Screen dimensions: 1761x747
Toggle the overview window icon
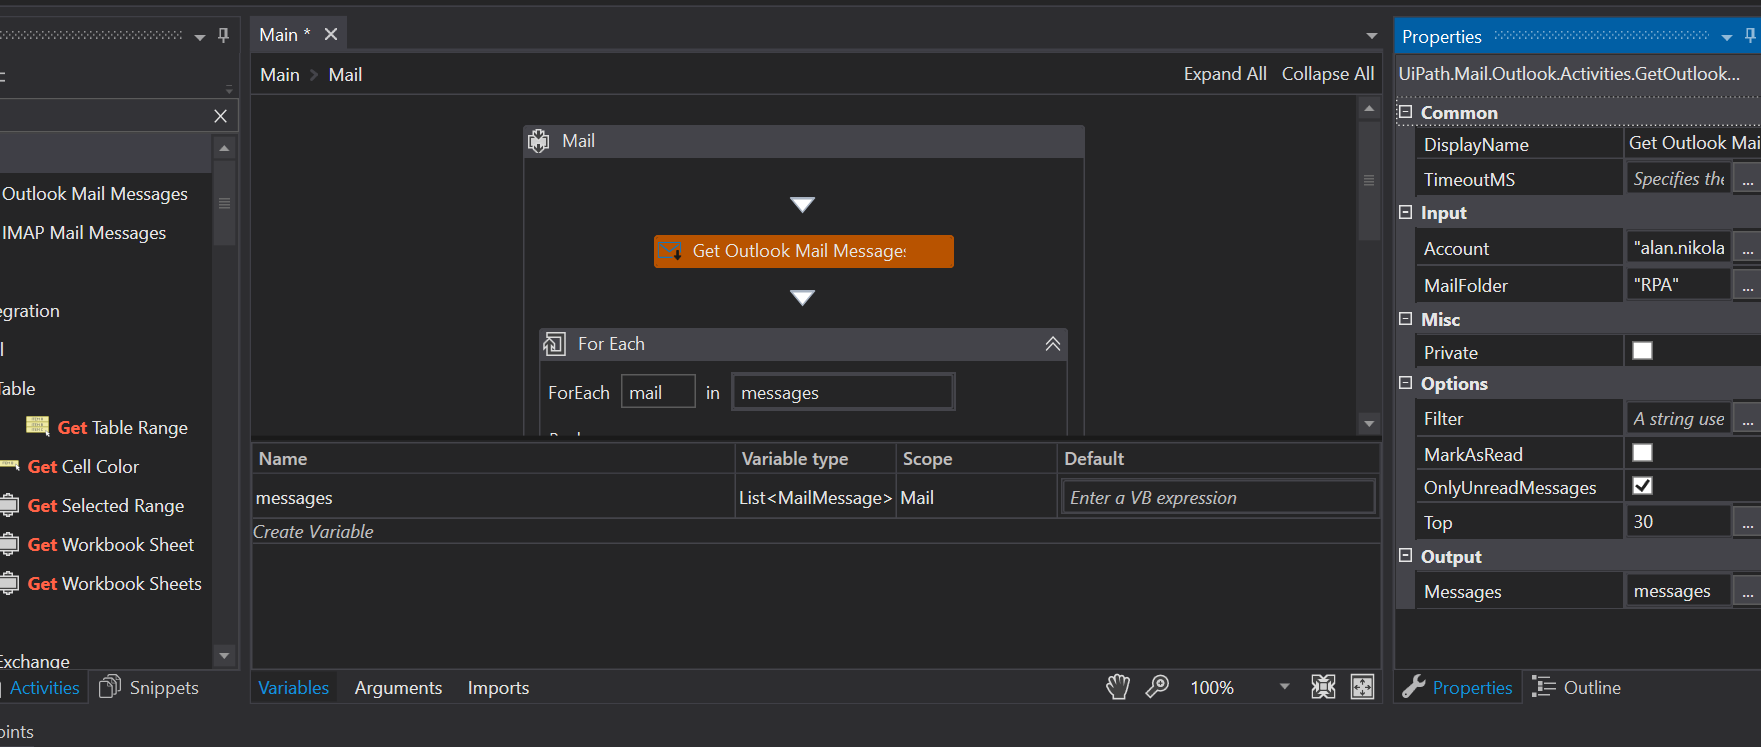tap(1362, 687)
